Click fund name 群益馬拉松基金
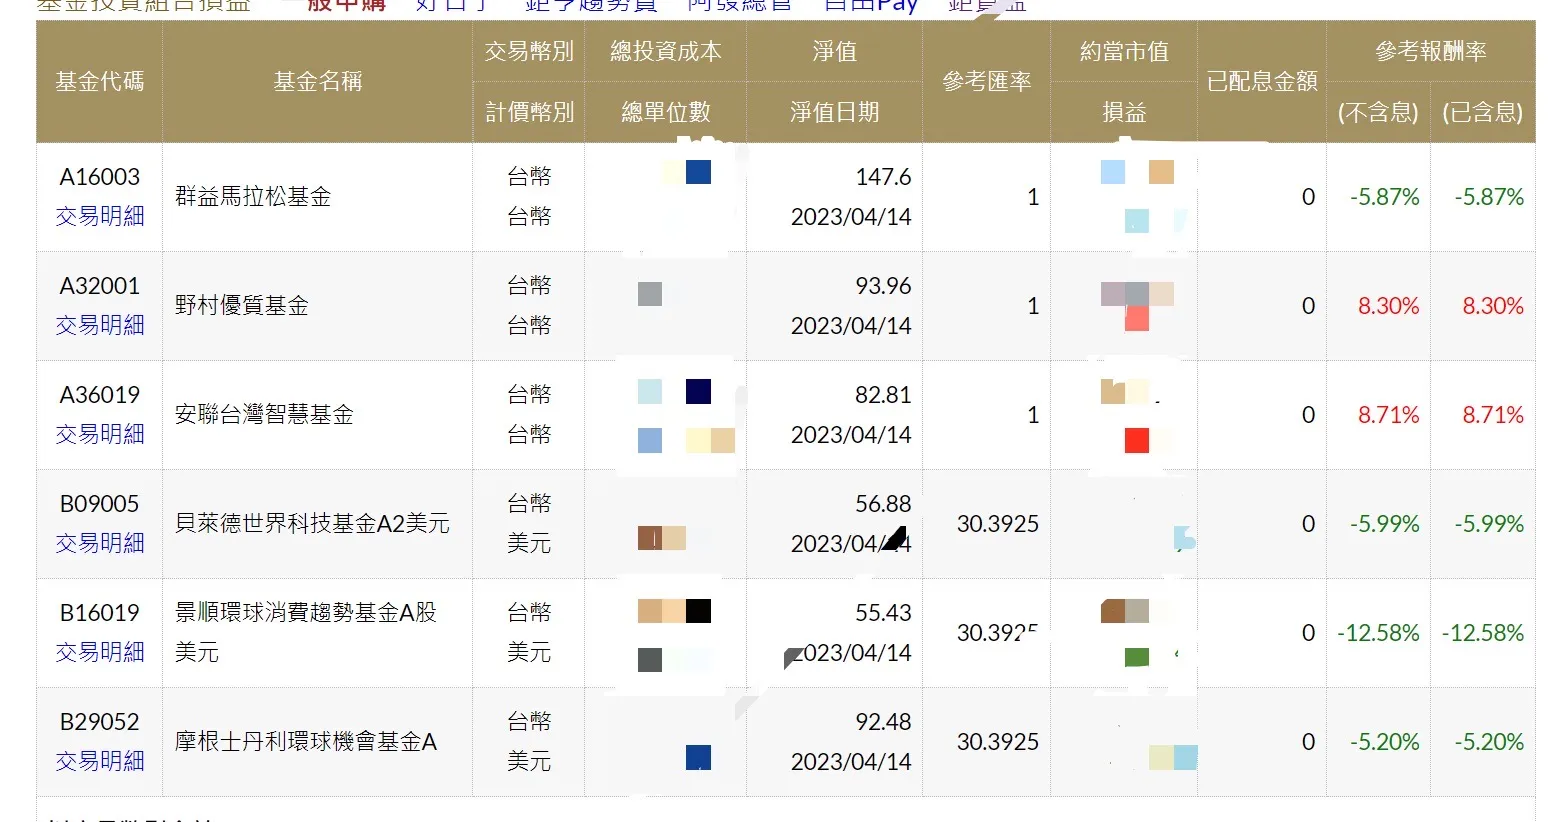 tap(253, 196)
